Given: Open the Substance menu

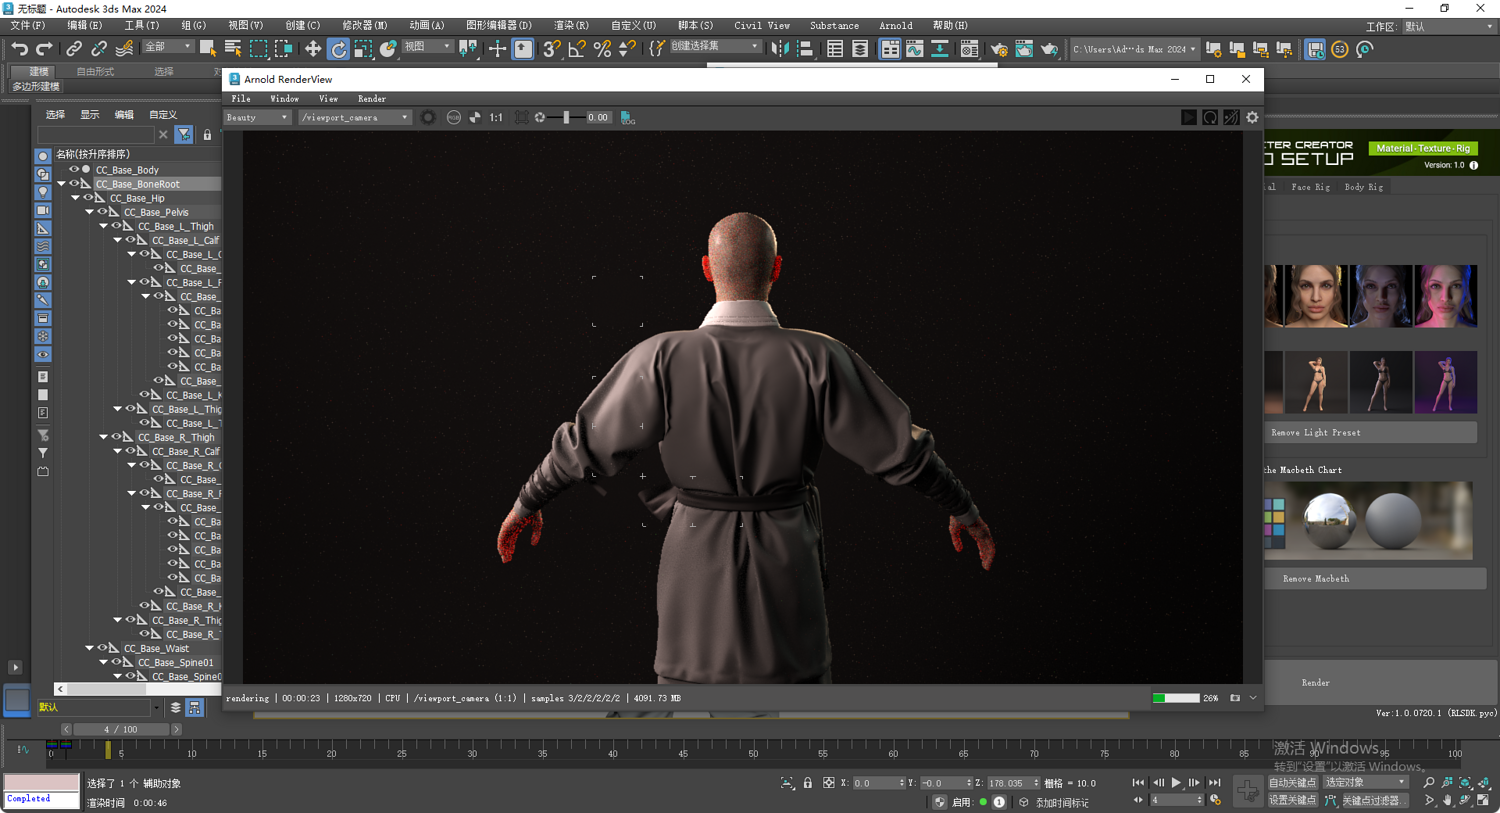Looking at the screenshot, I should [834, 26].
